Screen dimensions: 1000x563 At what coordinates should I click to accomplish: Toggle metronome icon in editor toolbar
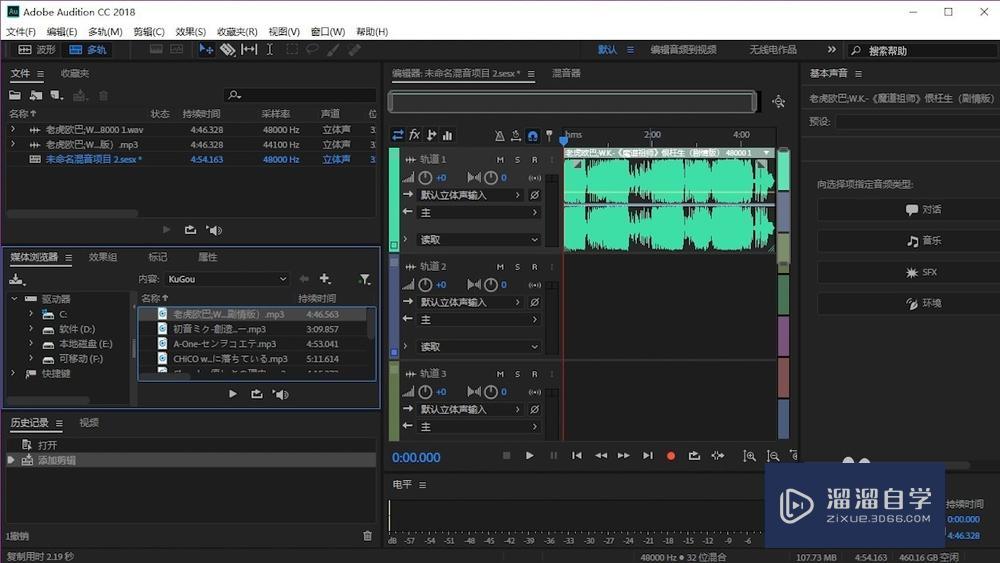(499, 135)
